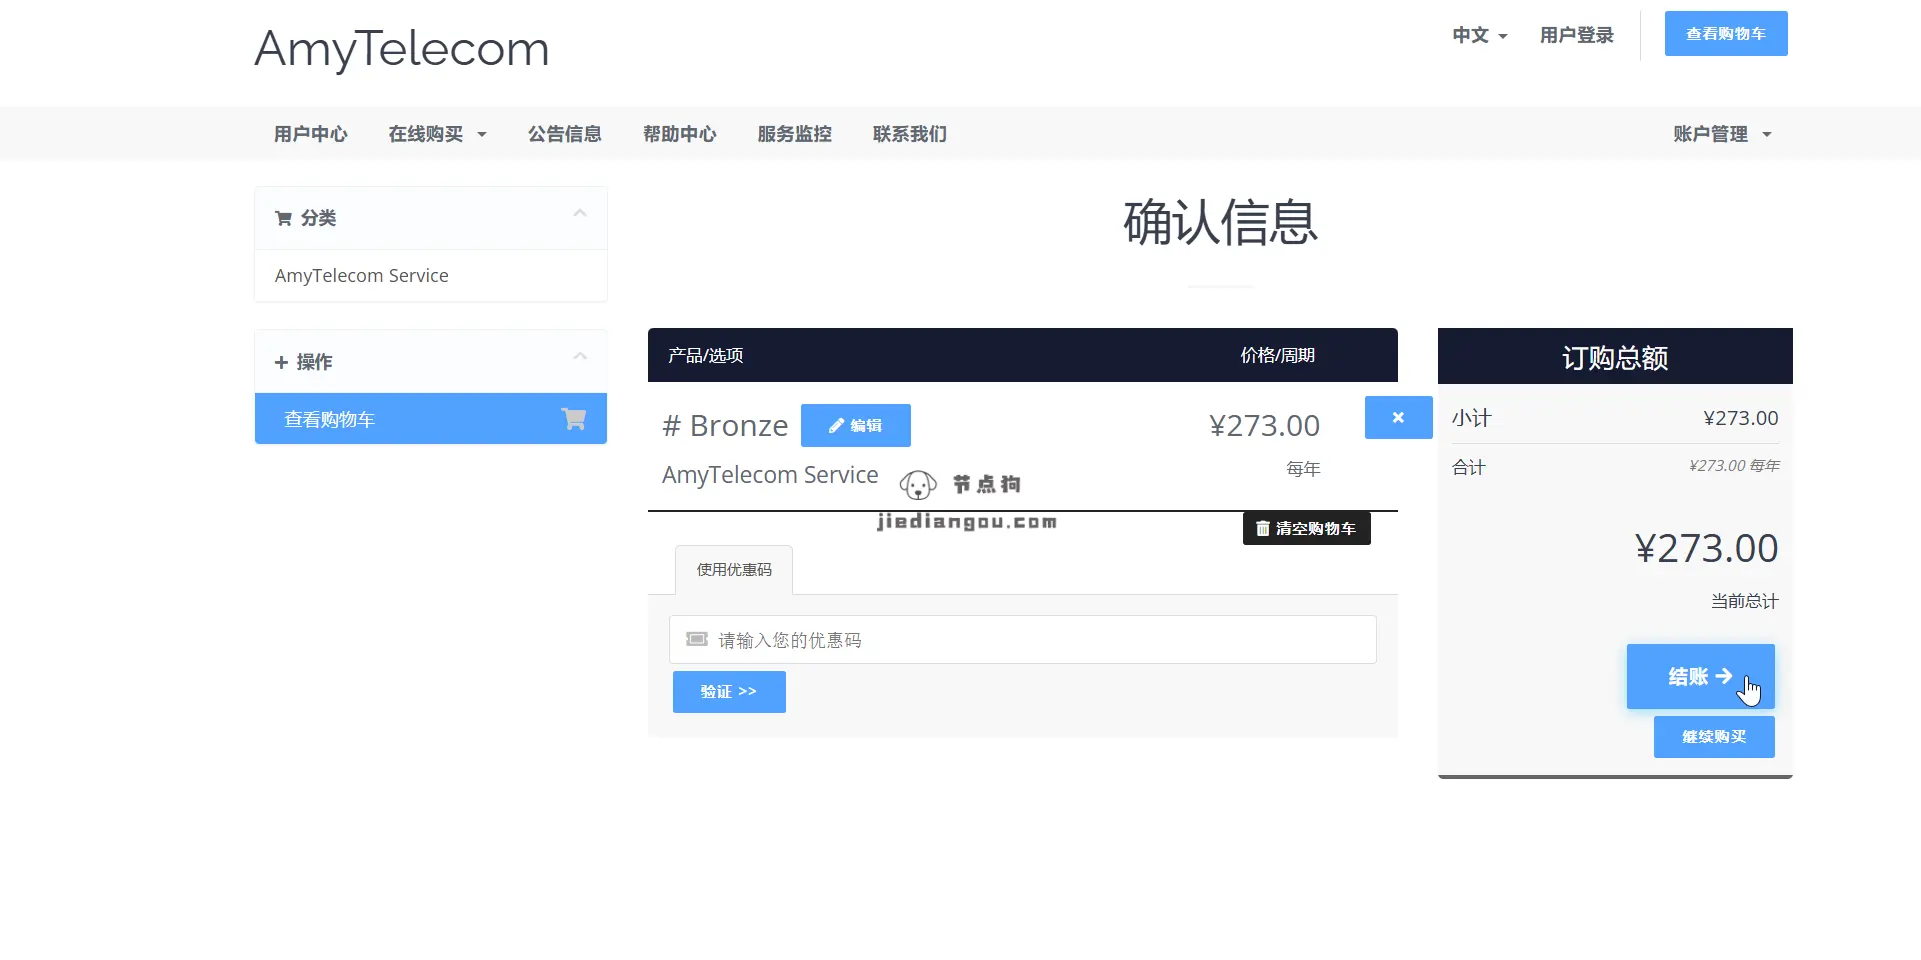Click the 价格/周期 column header
The width and height of the screenshot is (1921, 960).
[1278, 355]
